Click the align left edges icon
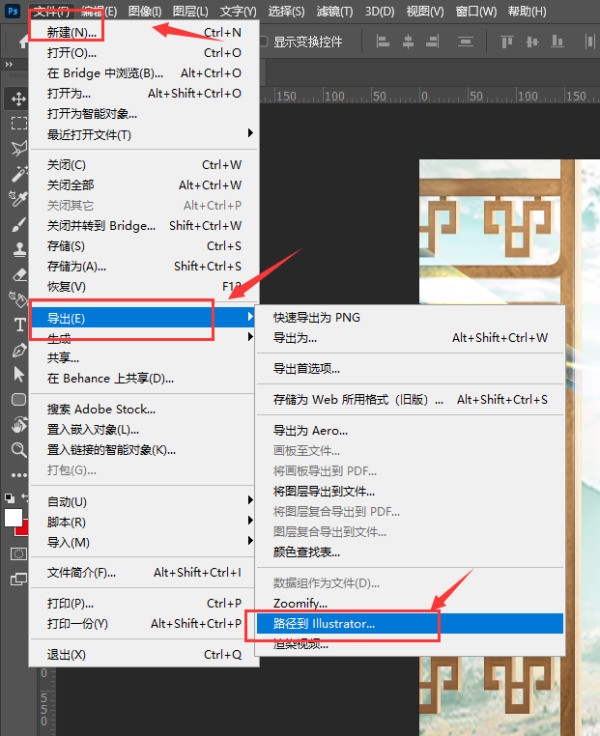Image resolution: width=600 pixels, height=736 pixels. [x=382, y=43]
